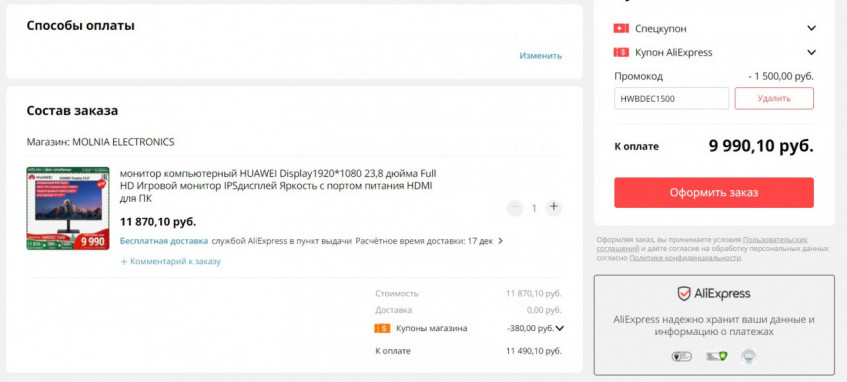Click the Способы оплаты heading
The image size is (847, 382).
pos(80,25)
